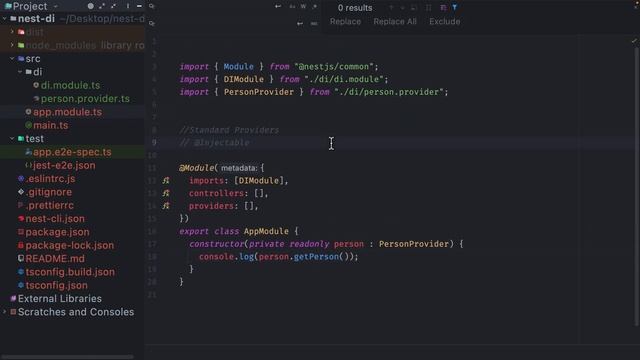Open person.provider.ts file
The width and height of the screenshot is (640, 360).
point(85,99)
